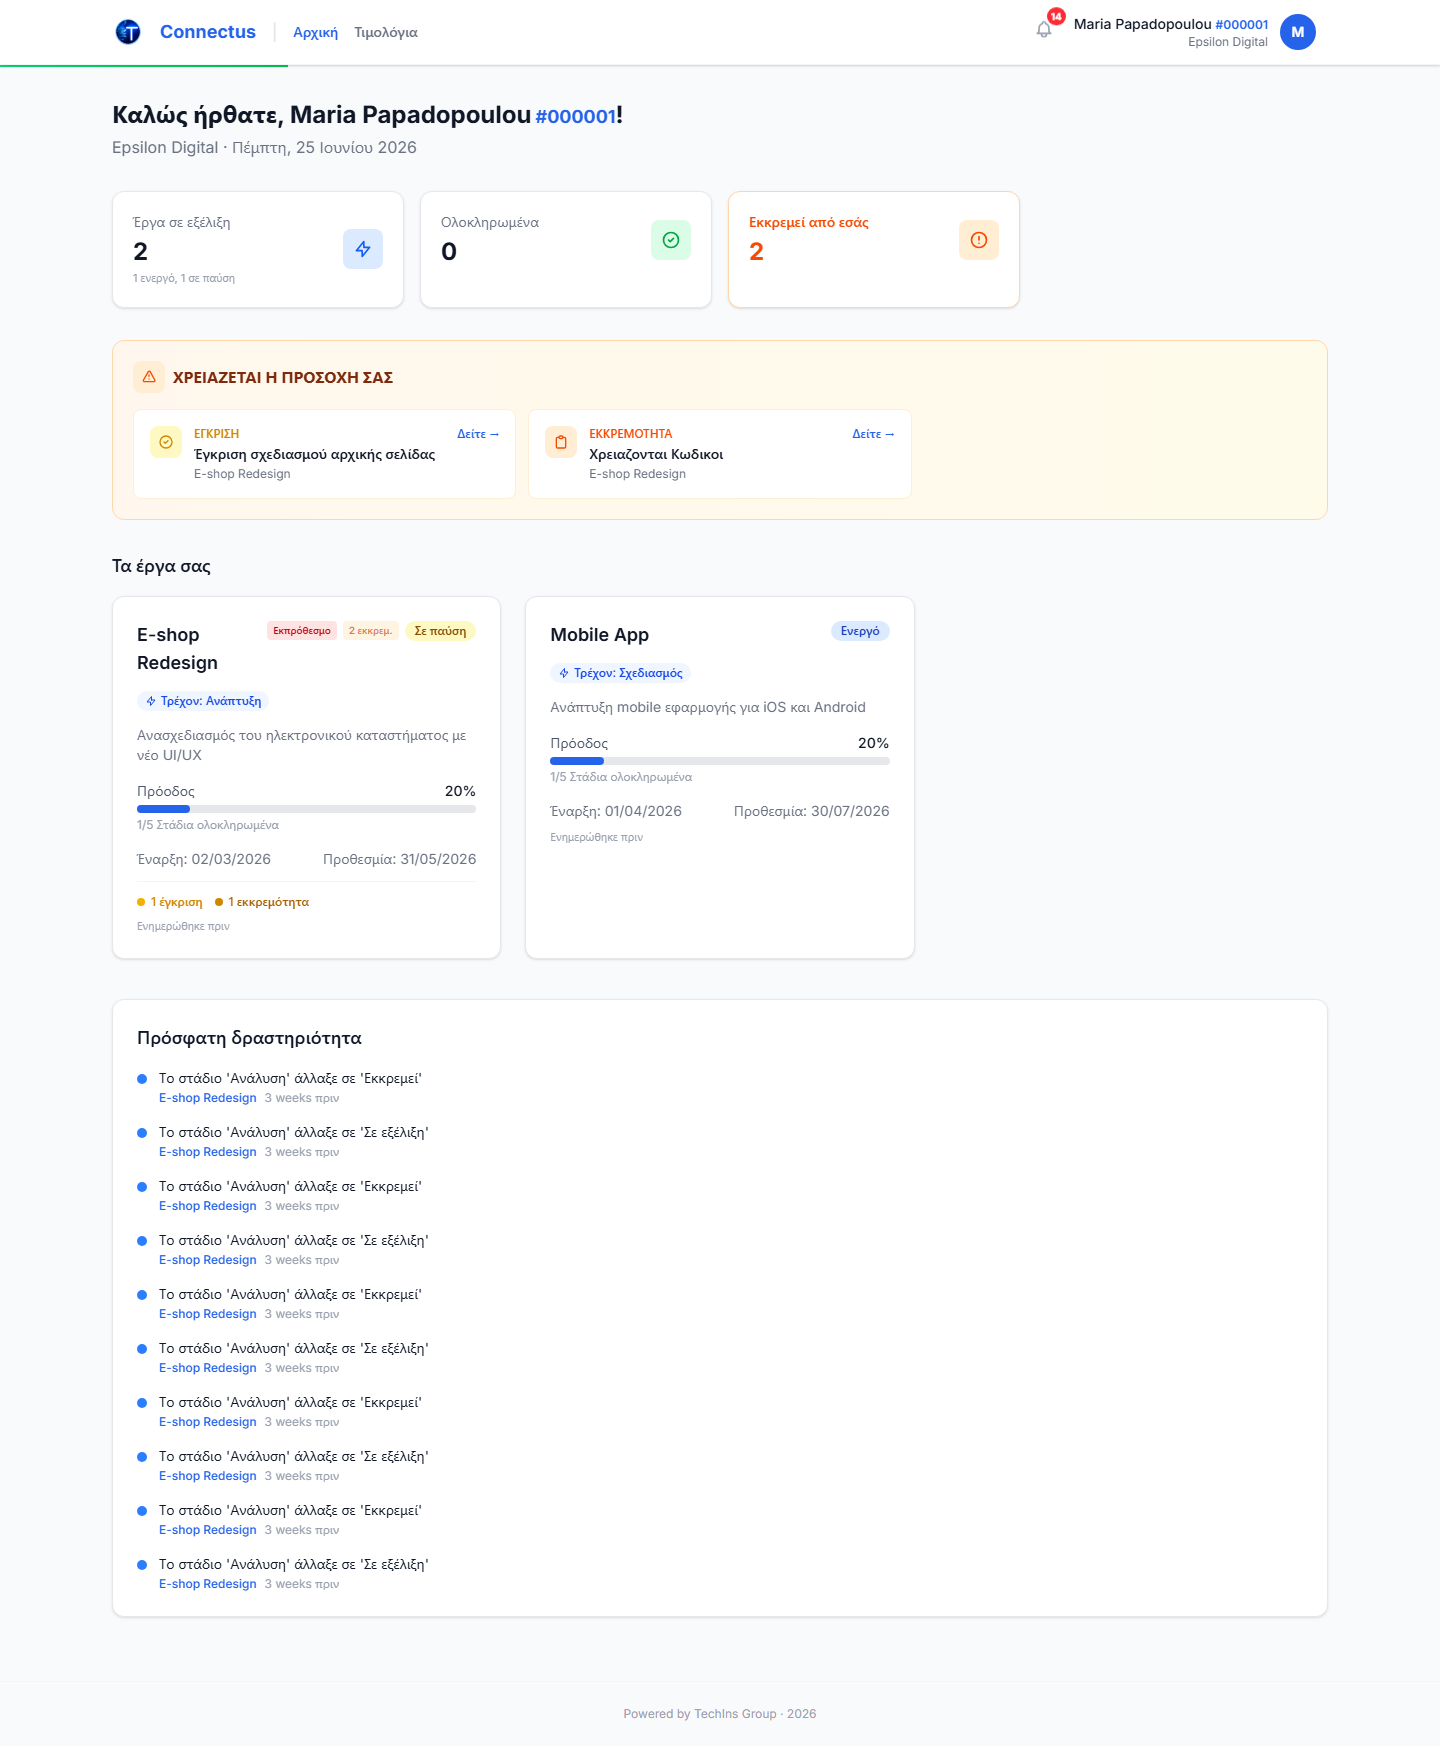The image size is (1440, 1746).
Task: Click the Ολοκληρωμένα card label
Action: tap(490, 222)
